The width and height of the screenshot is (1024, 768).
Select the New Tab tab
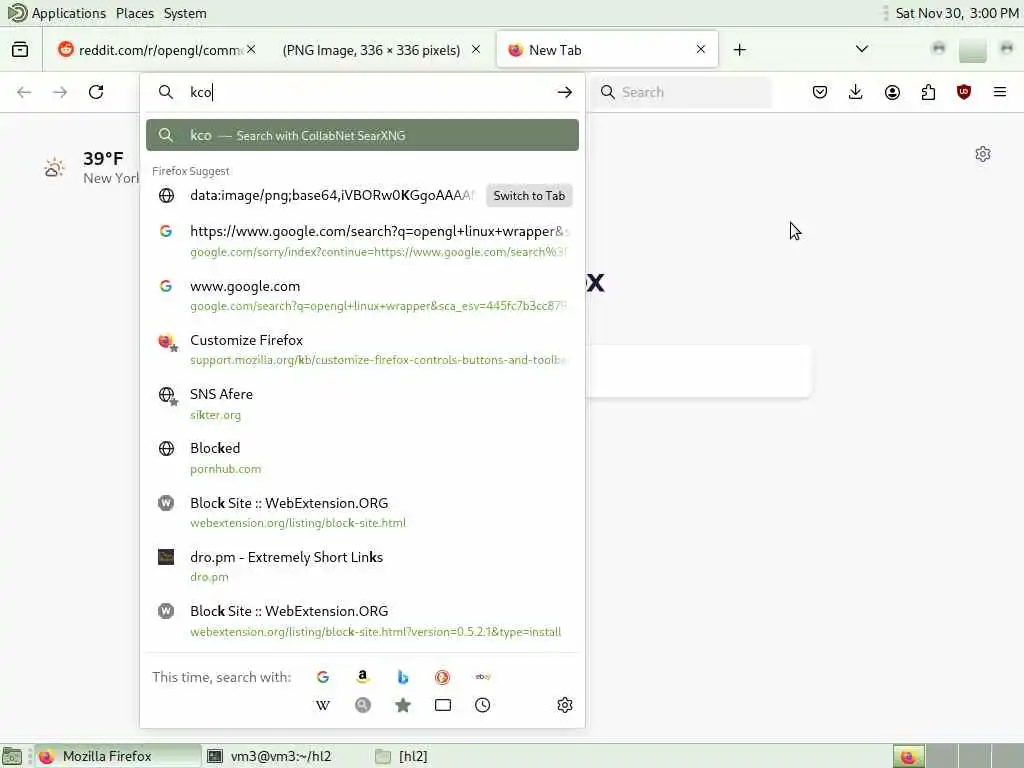click(607, 50)
